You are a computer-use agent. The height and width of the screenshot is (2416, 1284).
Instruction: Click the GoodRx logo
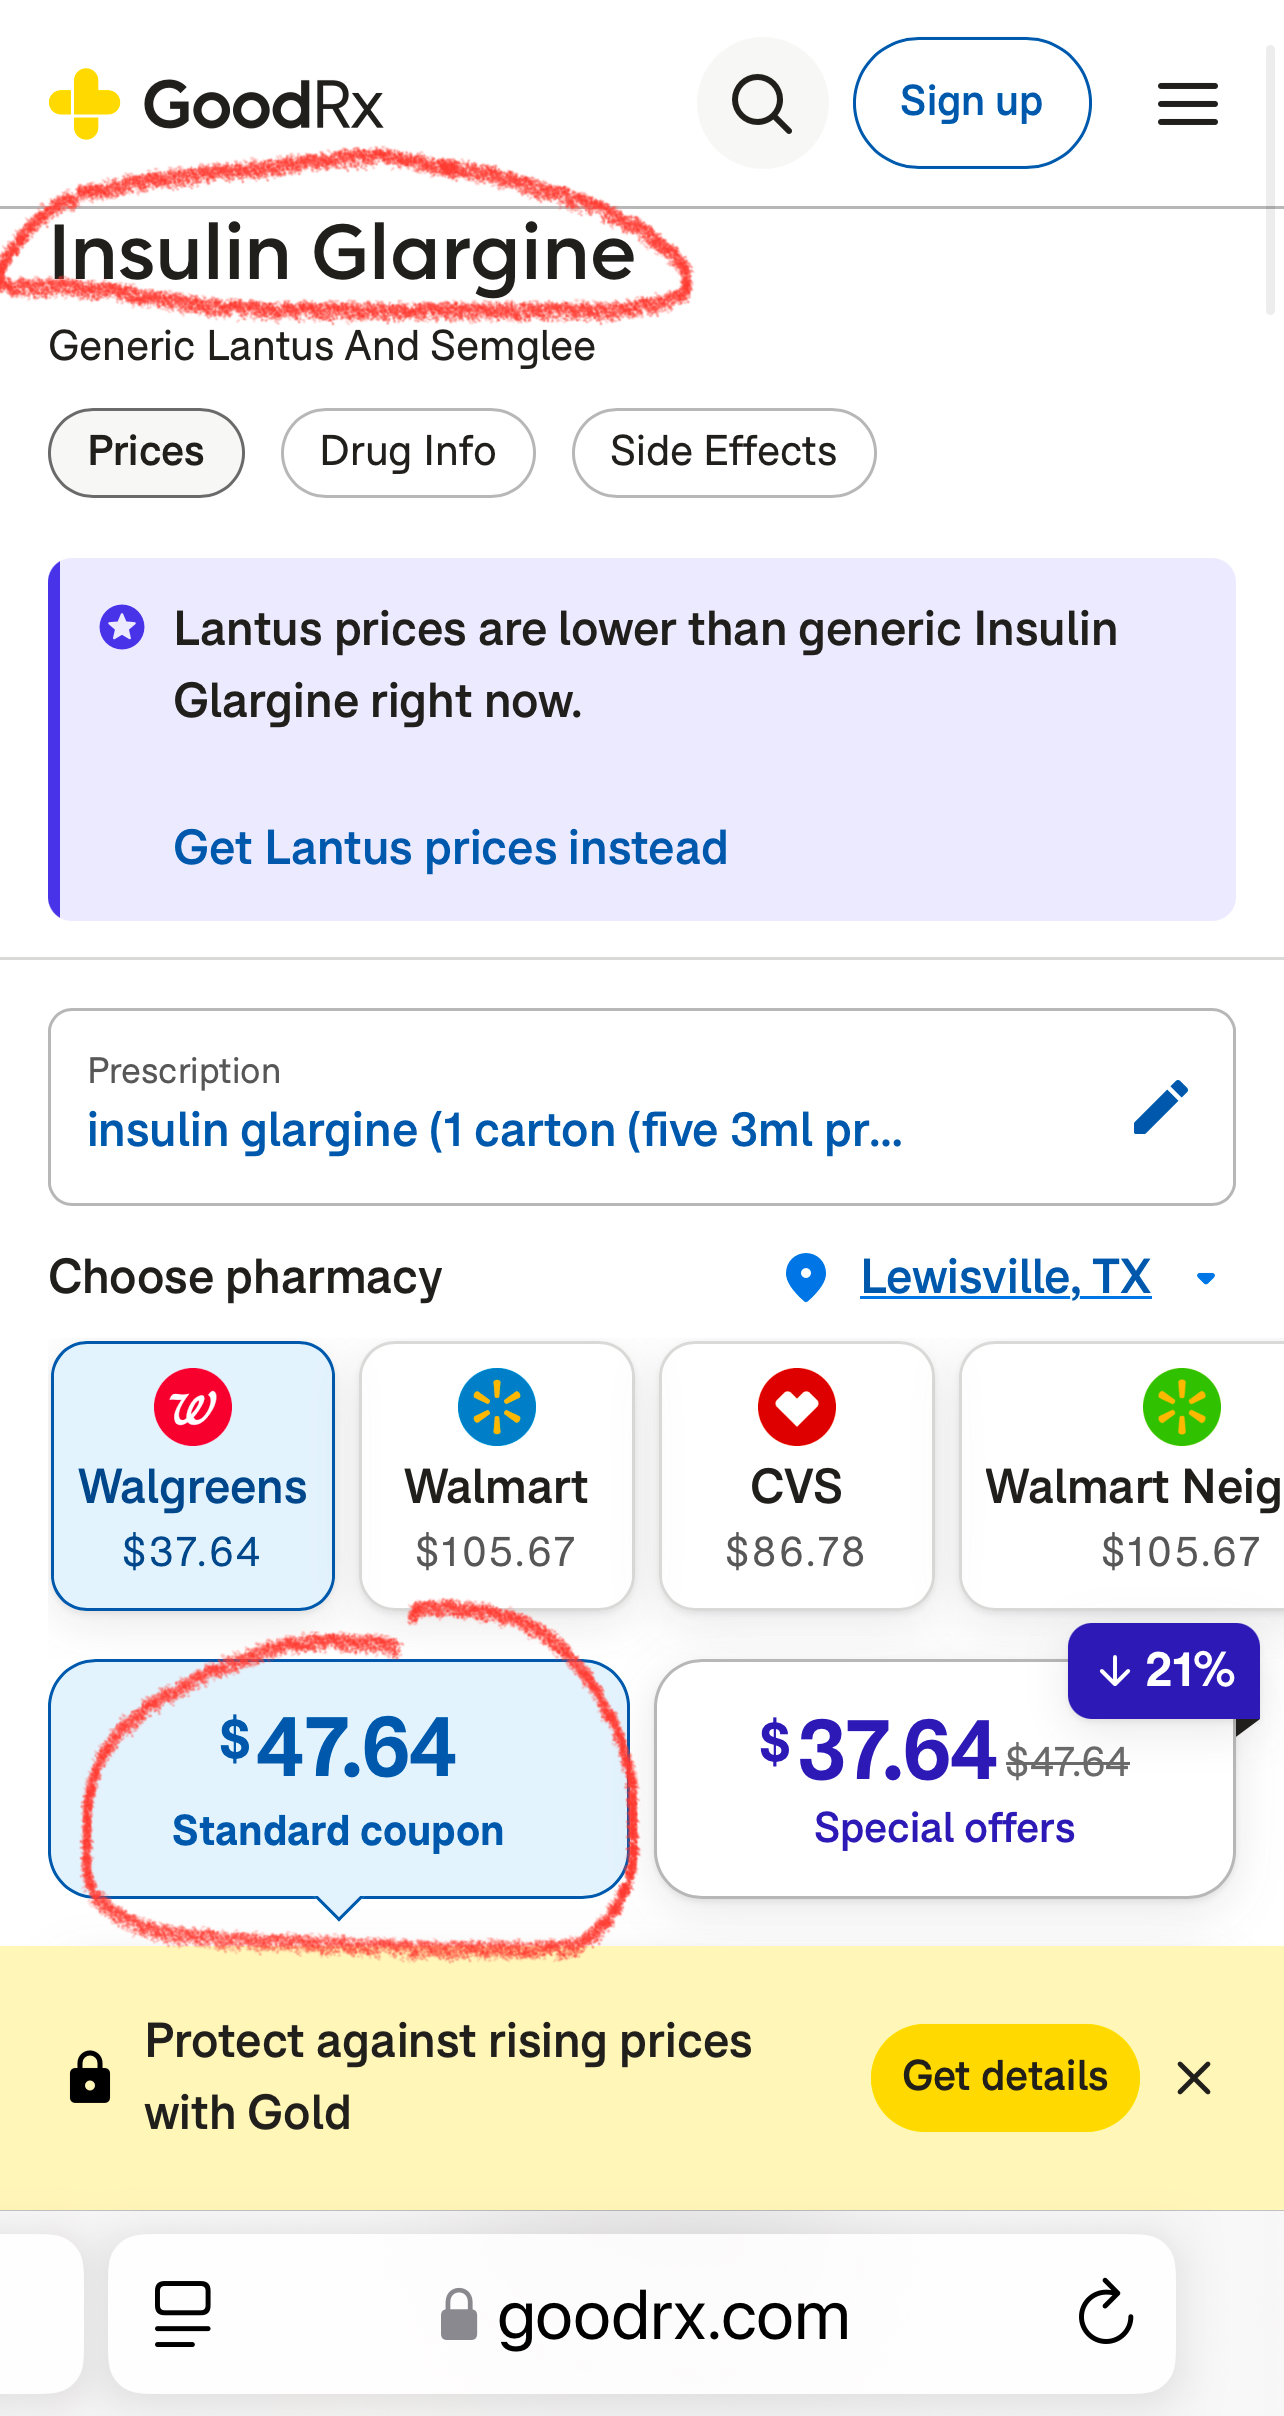click(x=216, y=104)
